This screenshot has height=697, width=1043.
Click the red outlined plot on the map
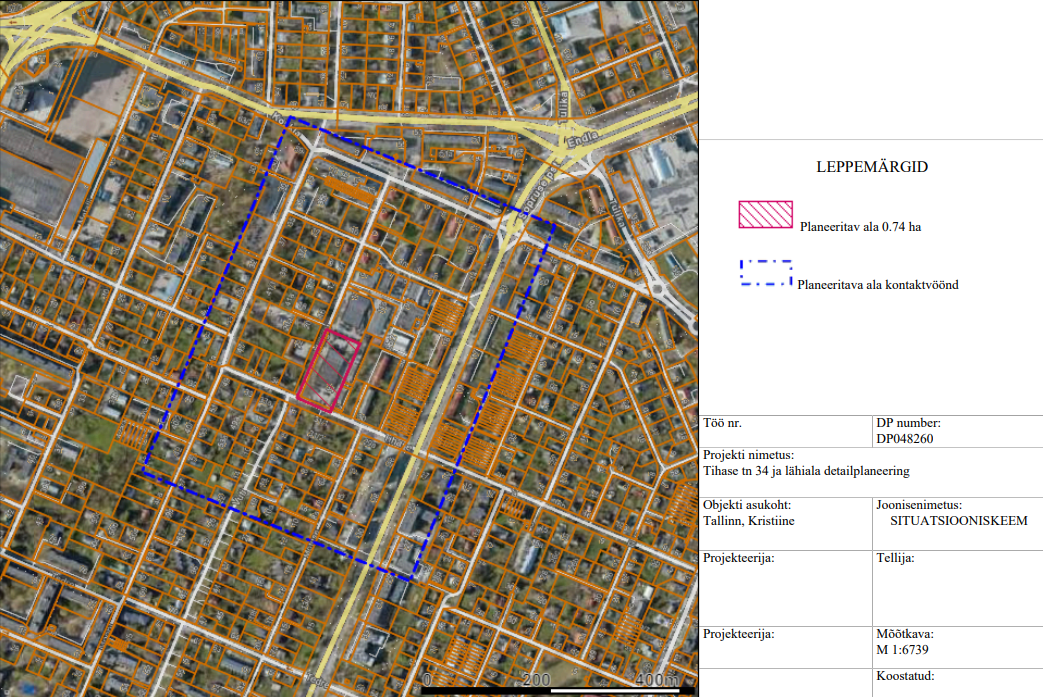pyautogui.click(x=331, y=368)
